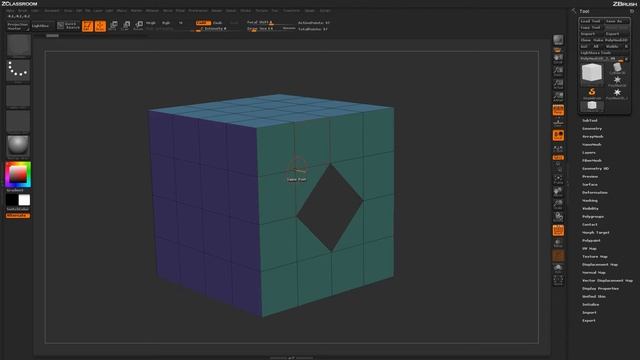
Task: Click Make PolyMesh3D button
Action: pos(611,40)
